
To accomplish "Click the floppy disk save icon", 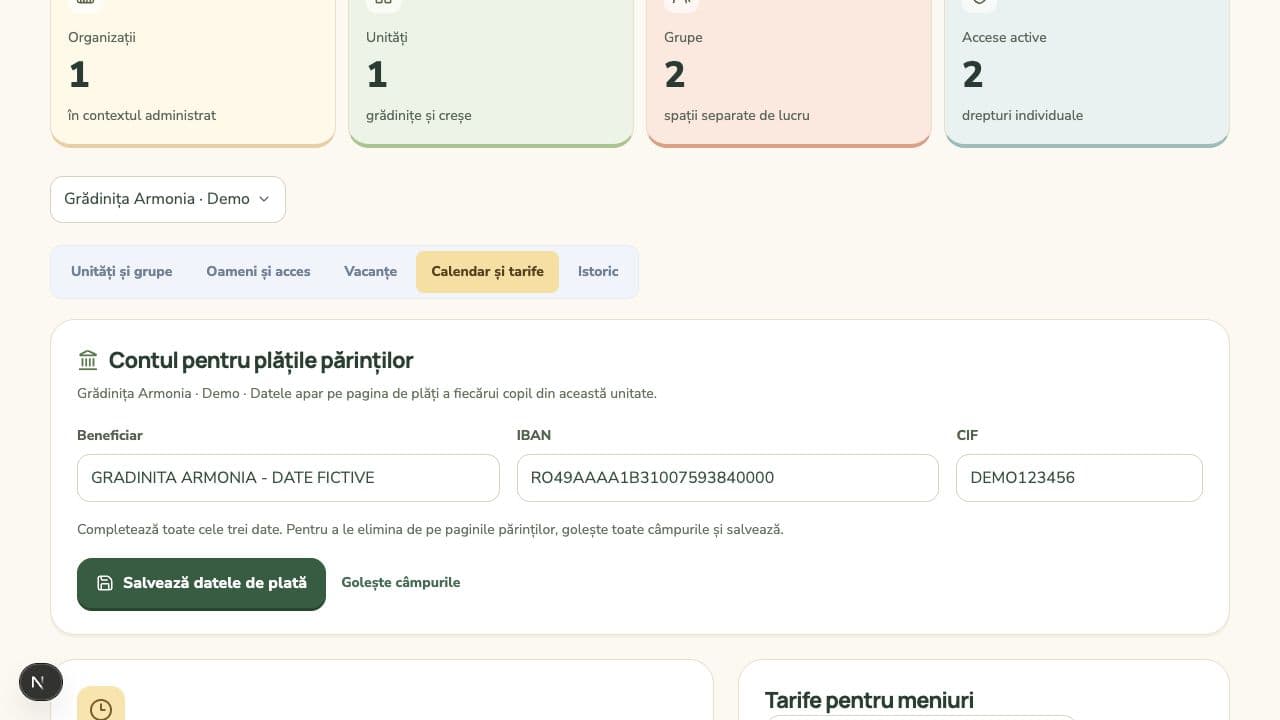I will tap(105, 583).
